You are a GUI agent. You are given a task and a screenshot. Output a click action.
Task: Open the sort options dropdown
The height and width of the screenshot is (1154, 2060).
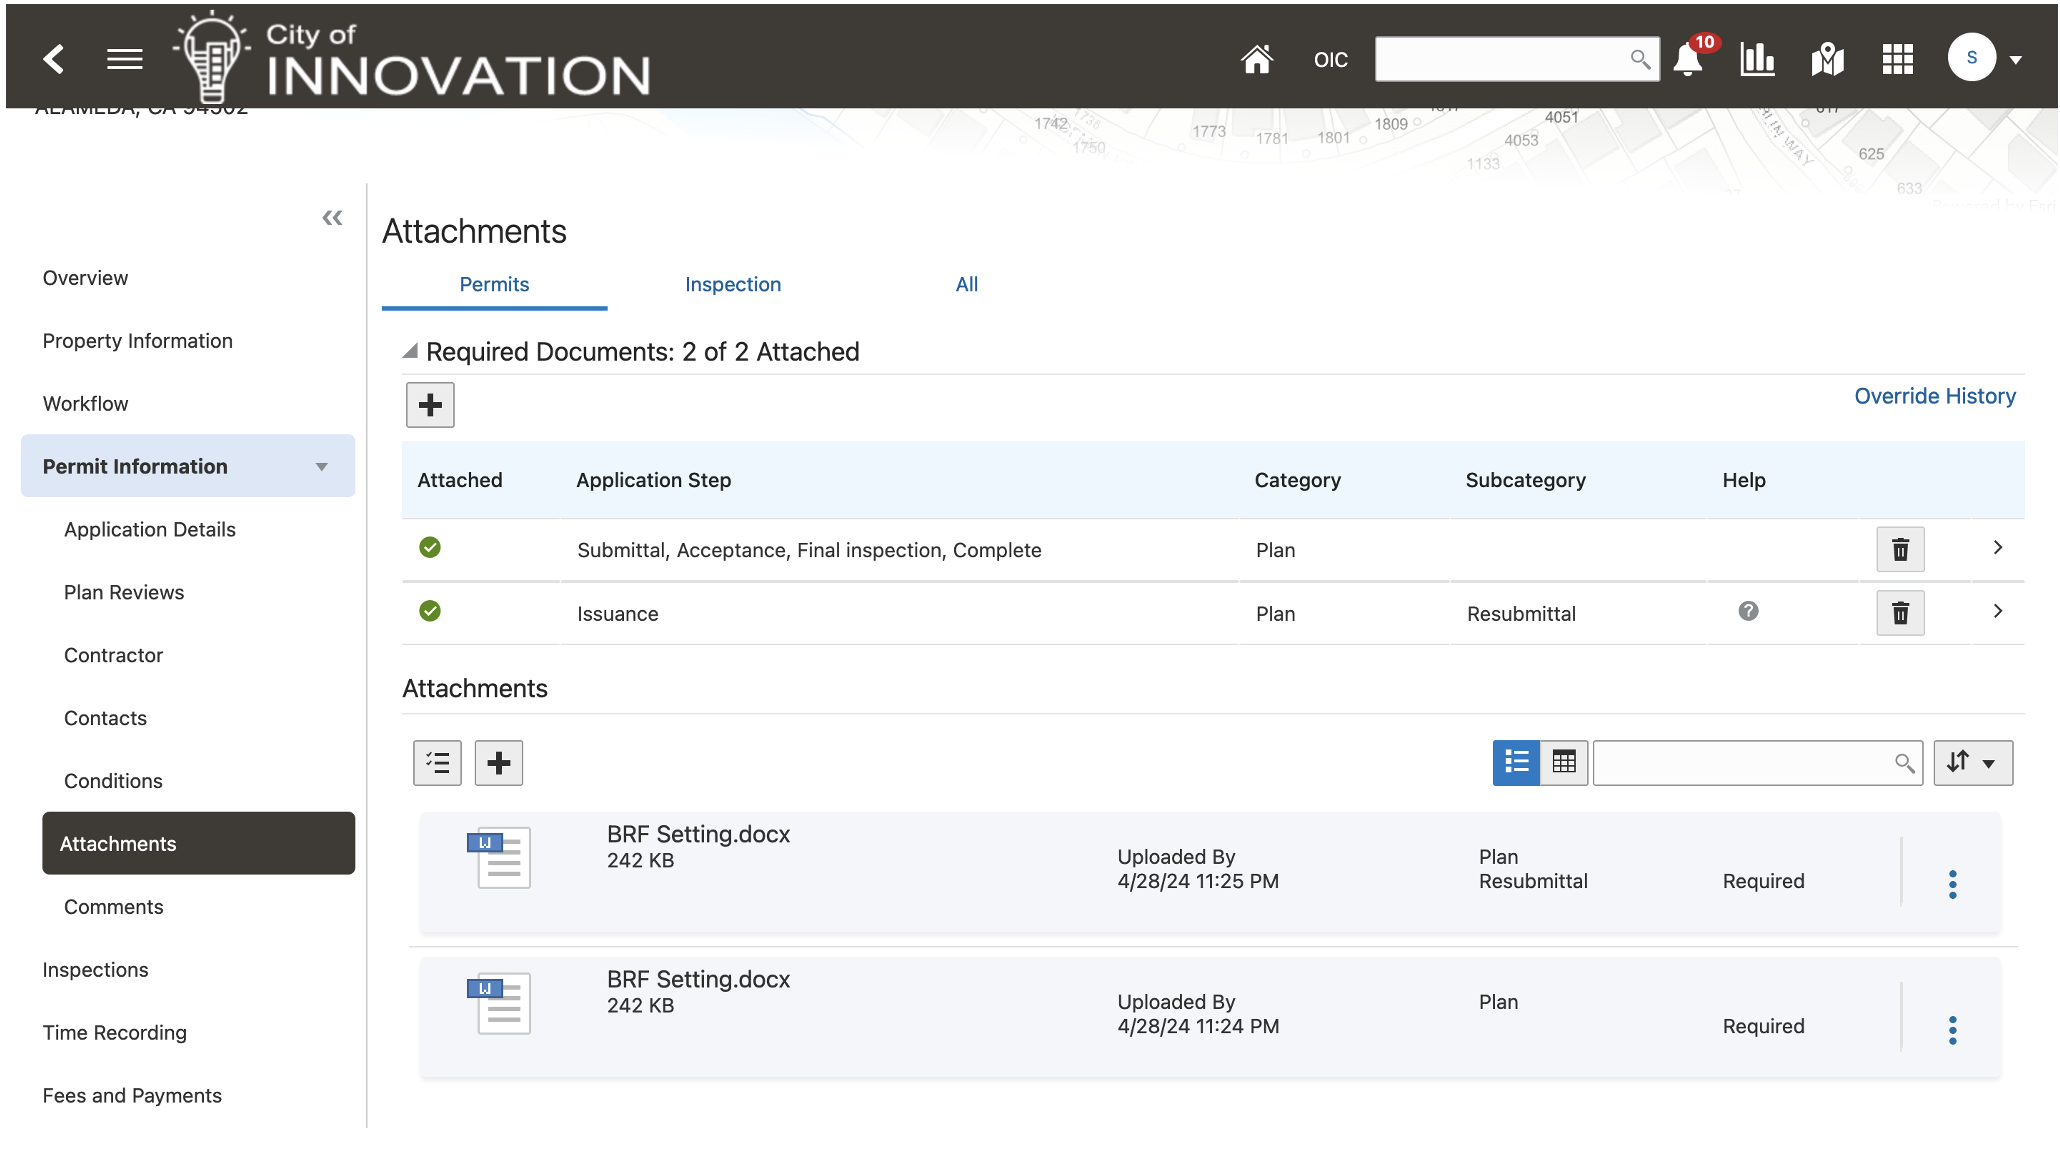(x=1972, y=762)
